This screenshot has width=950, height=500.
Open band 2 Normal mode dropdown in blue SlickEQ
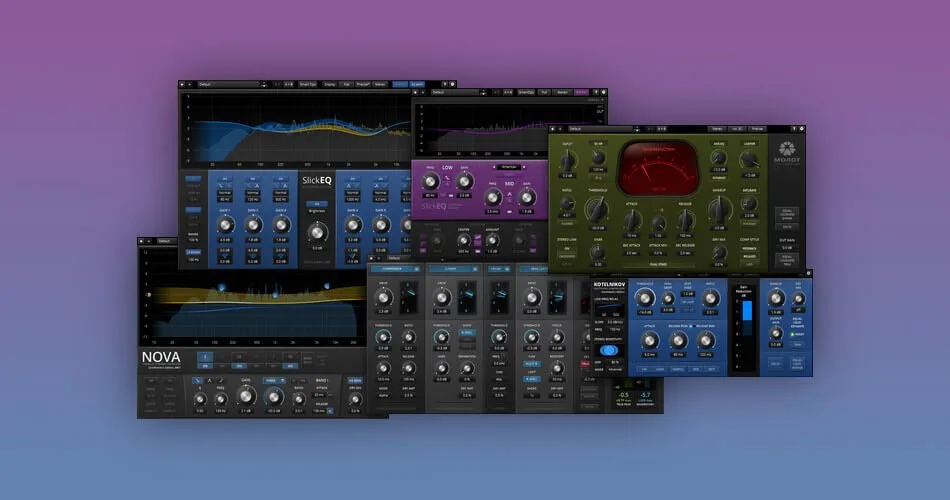pyautogui.click(x=253, y=192)
